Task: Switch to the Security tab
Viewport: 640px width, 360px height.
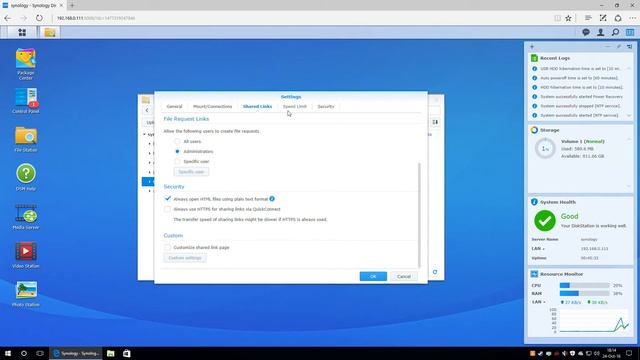Action: [326, 107]
